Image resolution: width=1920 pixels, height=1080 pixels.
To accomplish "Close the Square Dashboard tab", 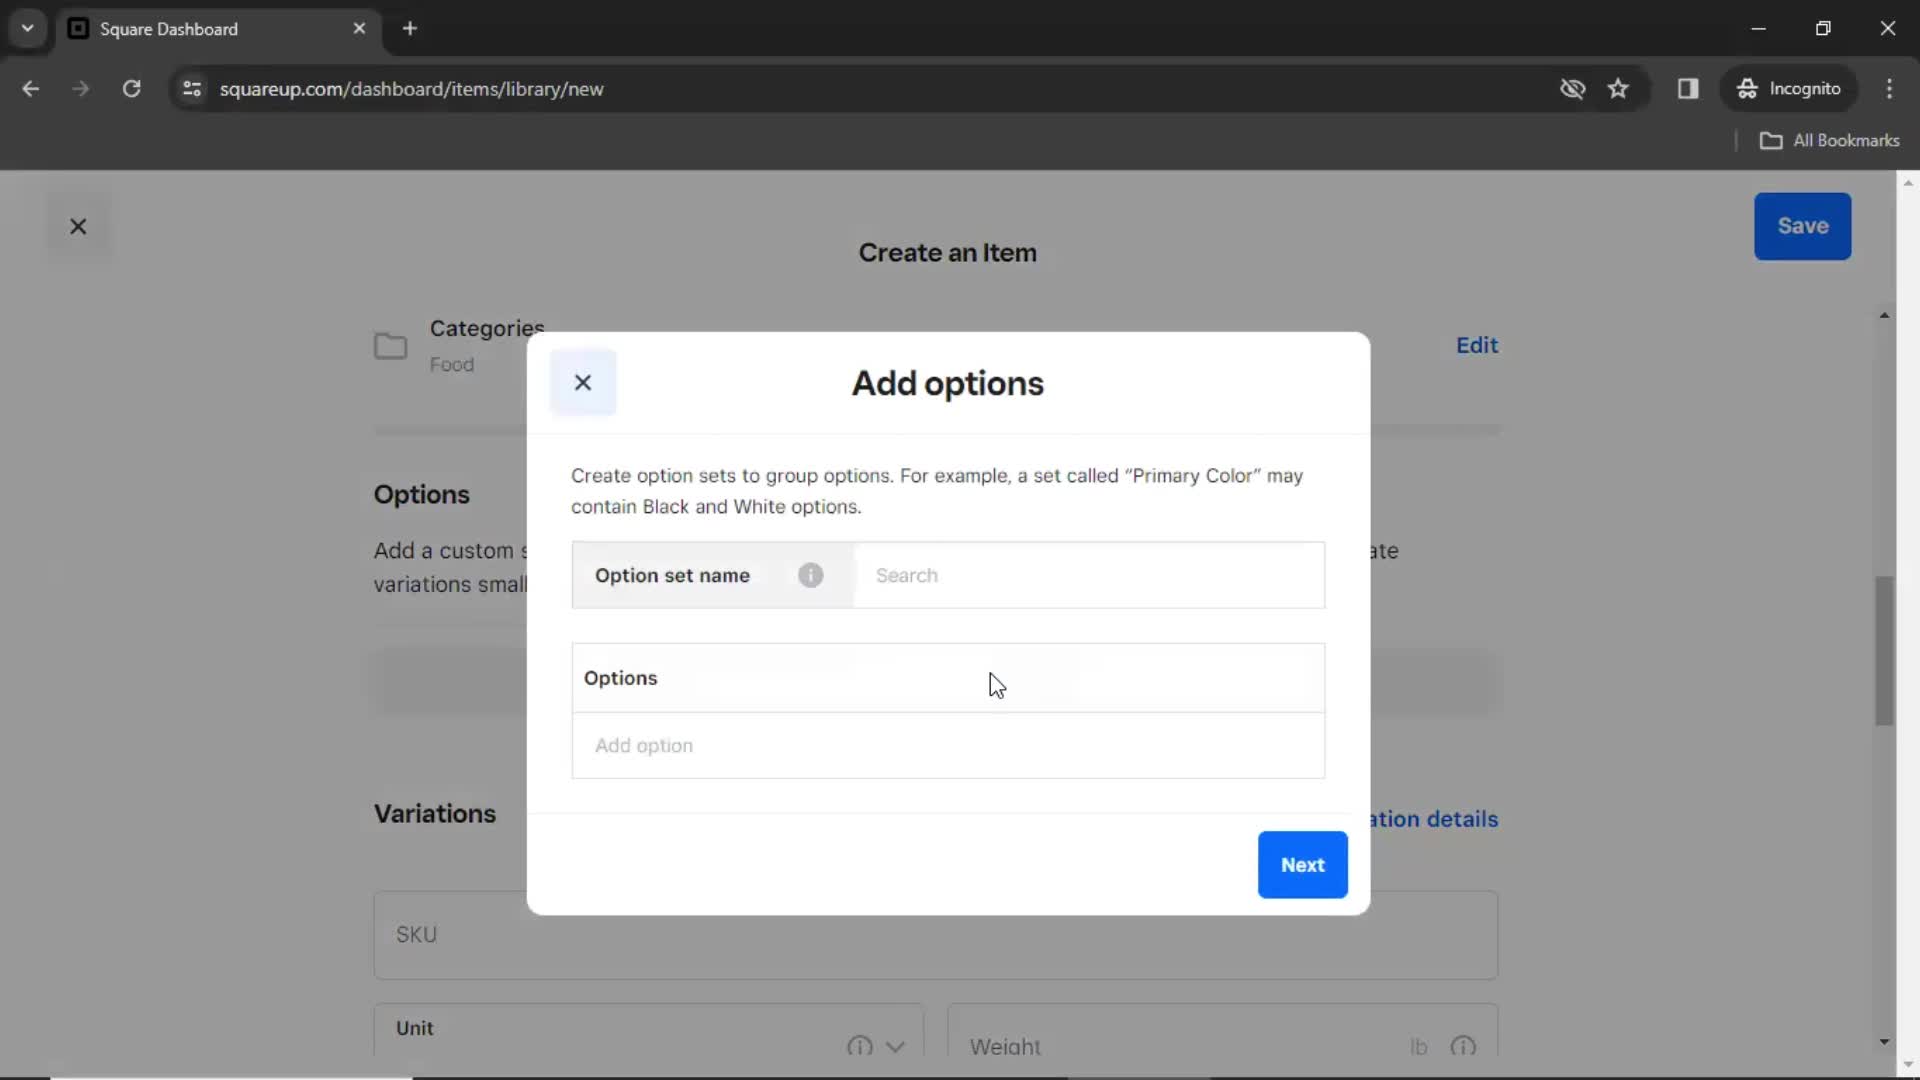I will coord(359,29).
